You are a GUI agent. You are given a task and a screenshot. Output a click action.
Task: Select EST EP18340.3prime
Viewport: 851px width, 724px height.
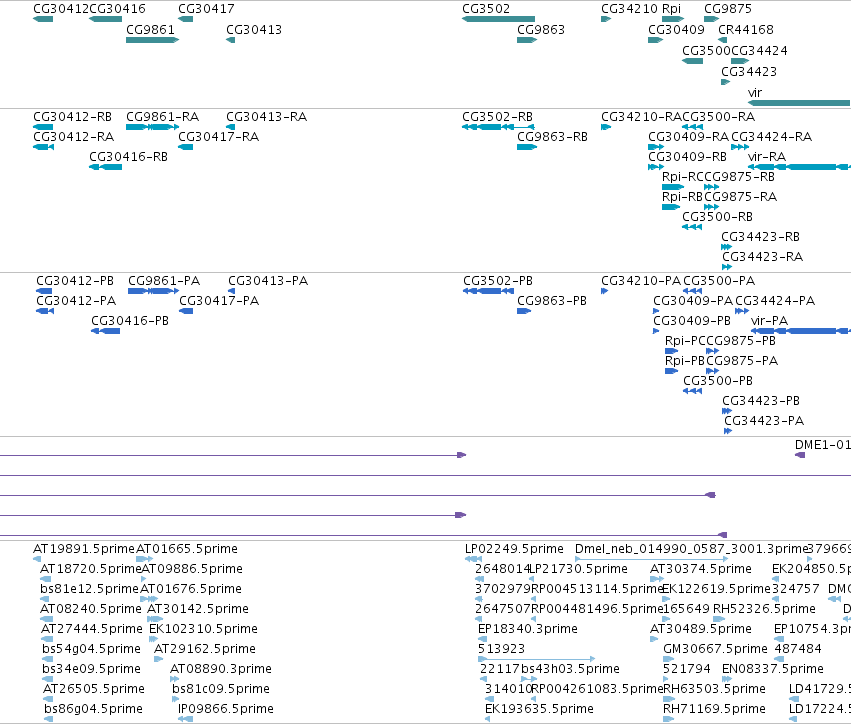(x=528, y=630)
